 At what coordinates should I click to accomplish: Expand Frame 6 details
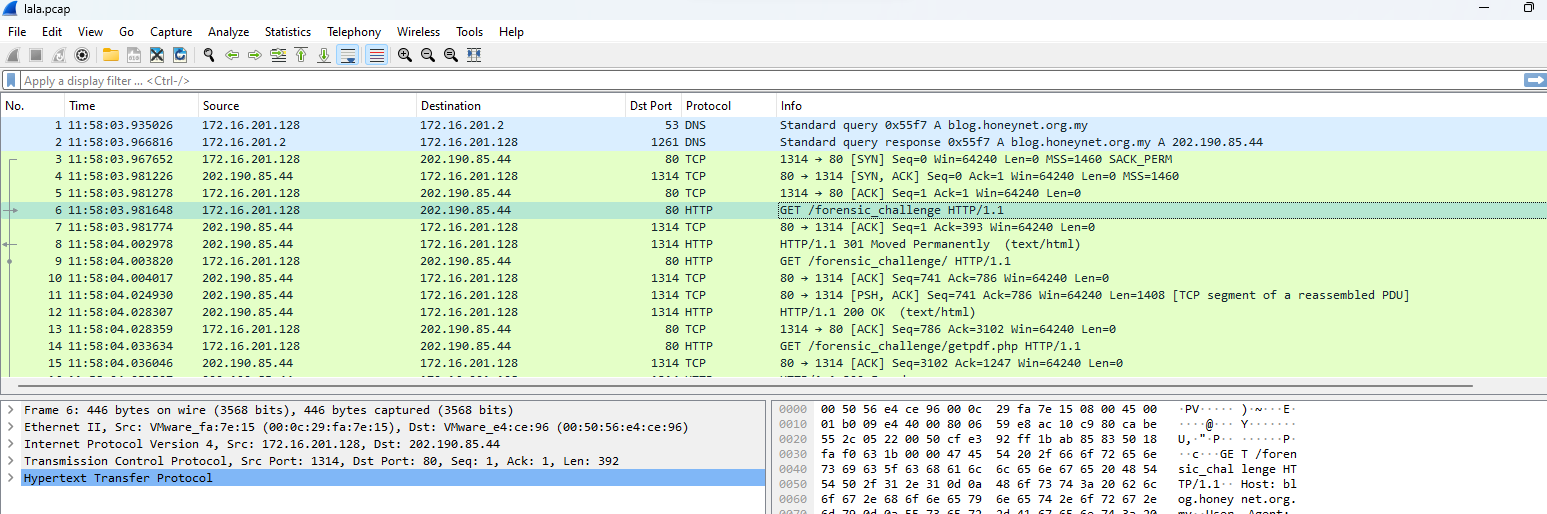point(10,410)
